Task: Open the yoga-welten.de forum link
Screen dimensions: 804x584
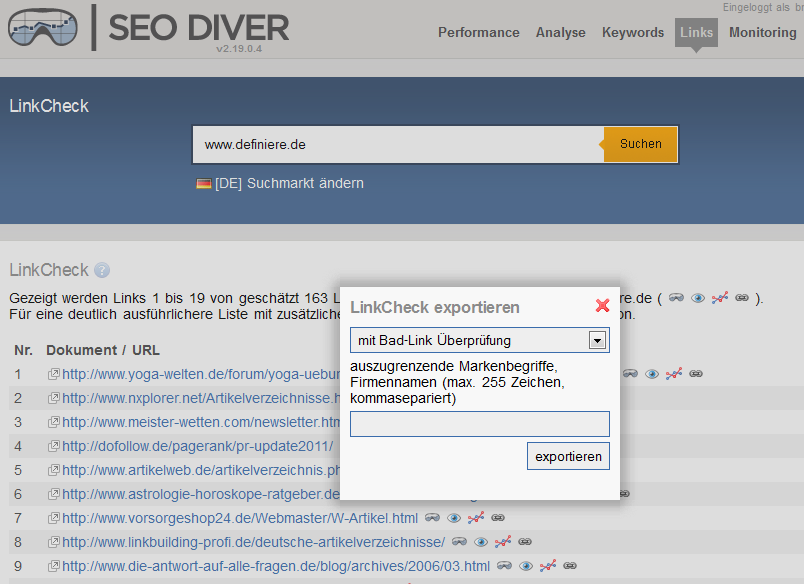Action: (x=201, y=374)
